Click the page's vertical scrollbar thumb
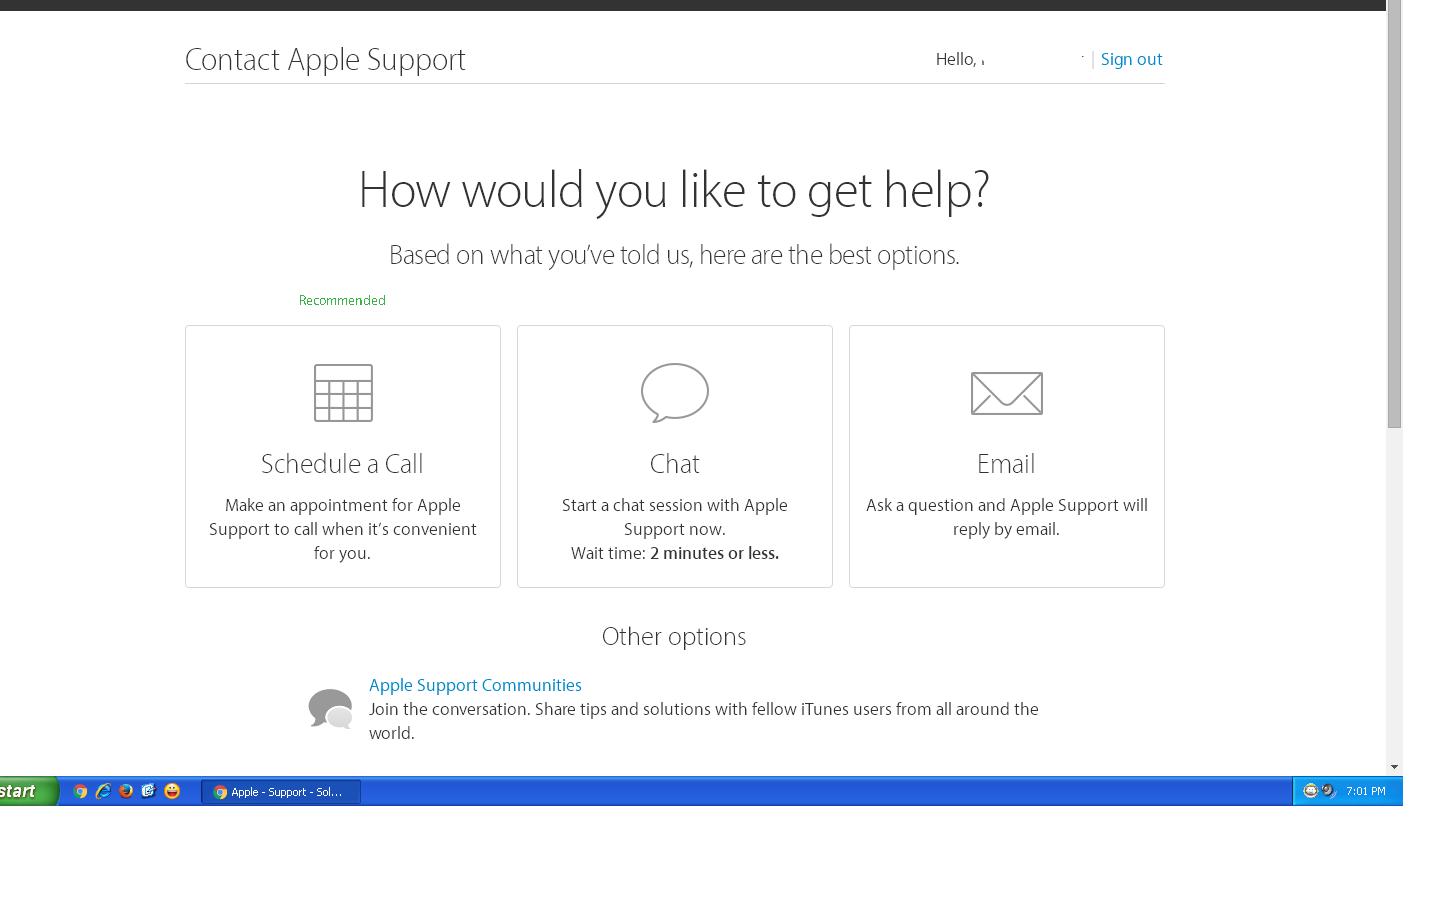 [1394, 215]
